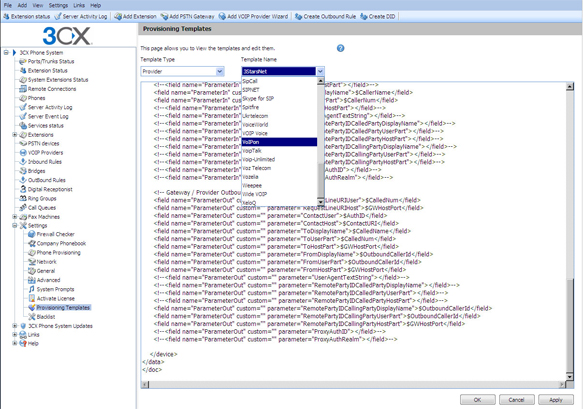Open System Extensions Status node

pyautogui.click(x=58, y=80)
